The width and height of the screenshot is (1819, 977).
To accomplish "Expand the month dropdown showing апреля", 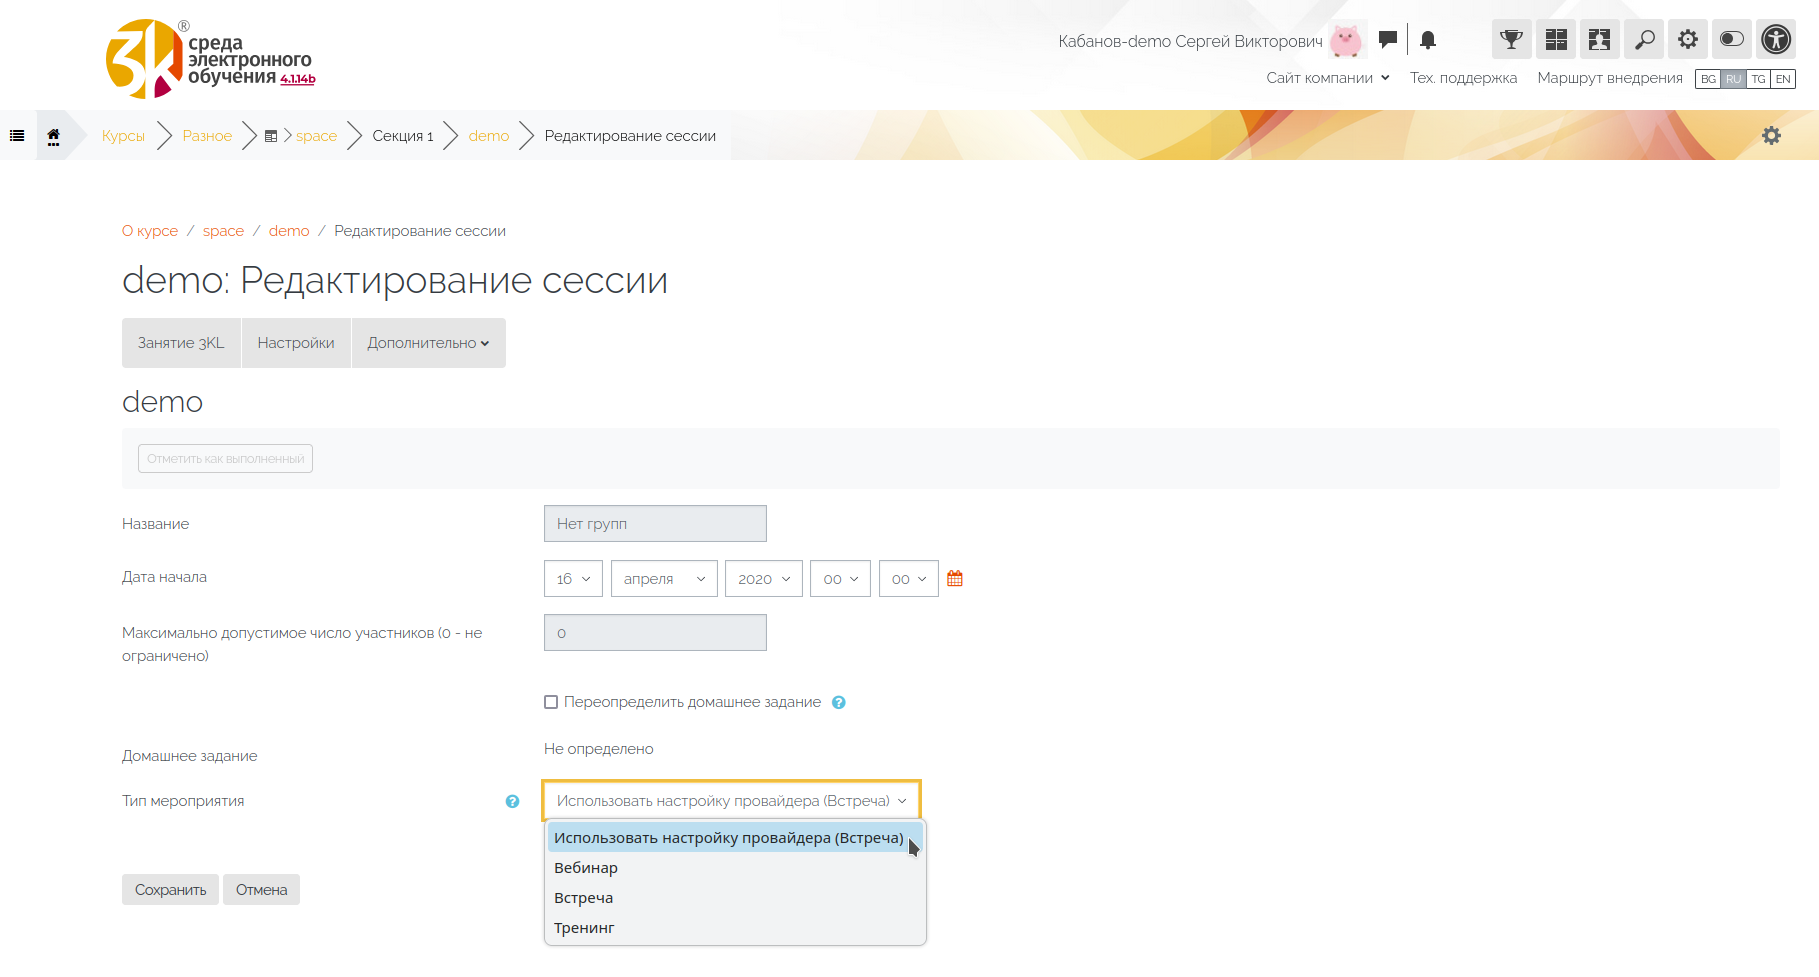I will coord(664,579).
